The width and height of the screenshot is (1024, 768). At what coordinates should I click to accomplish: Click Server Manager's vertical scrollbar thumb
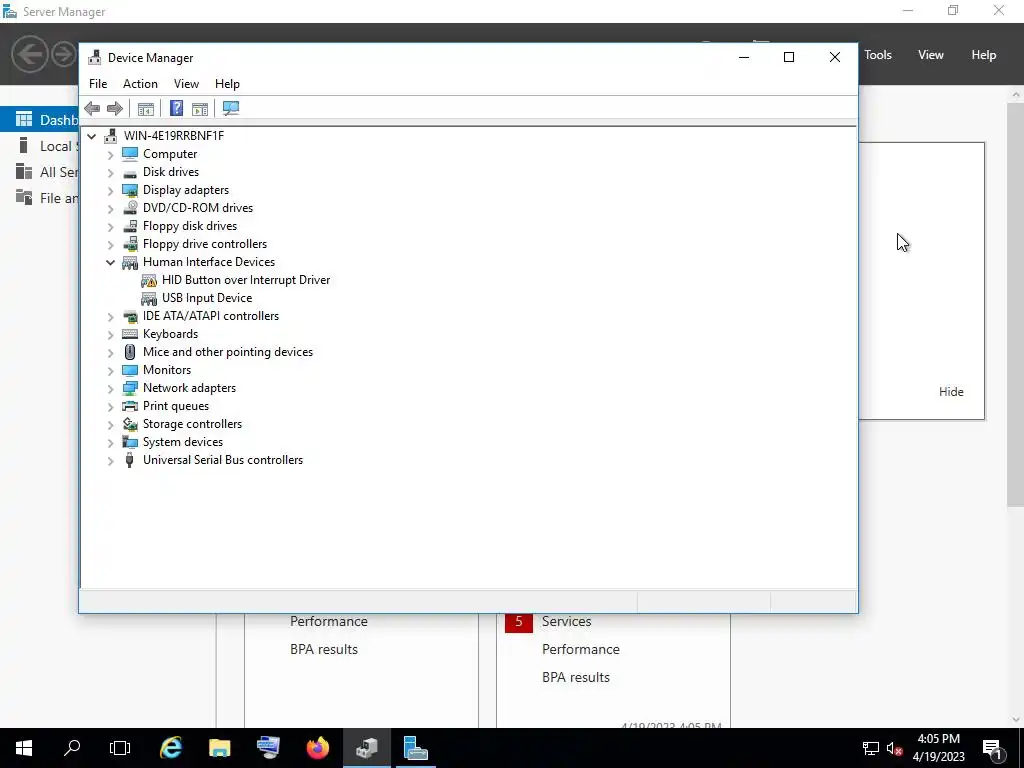coord(1016,304)
